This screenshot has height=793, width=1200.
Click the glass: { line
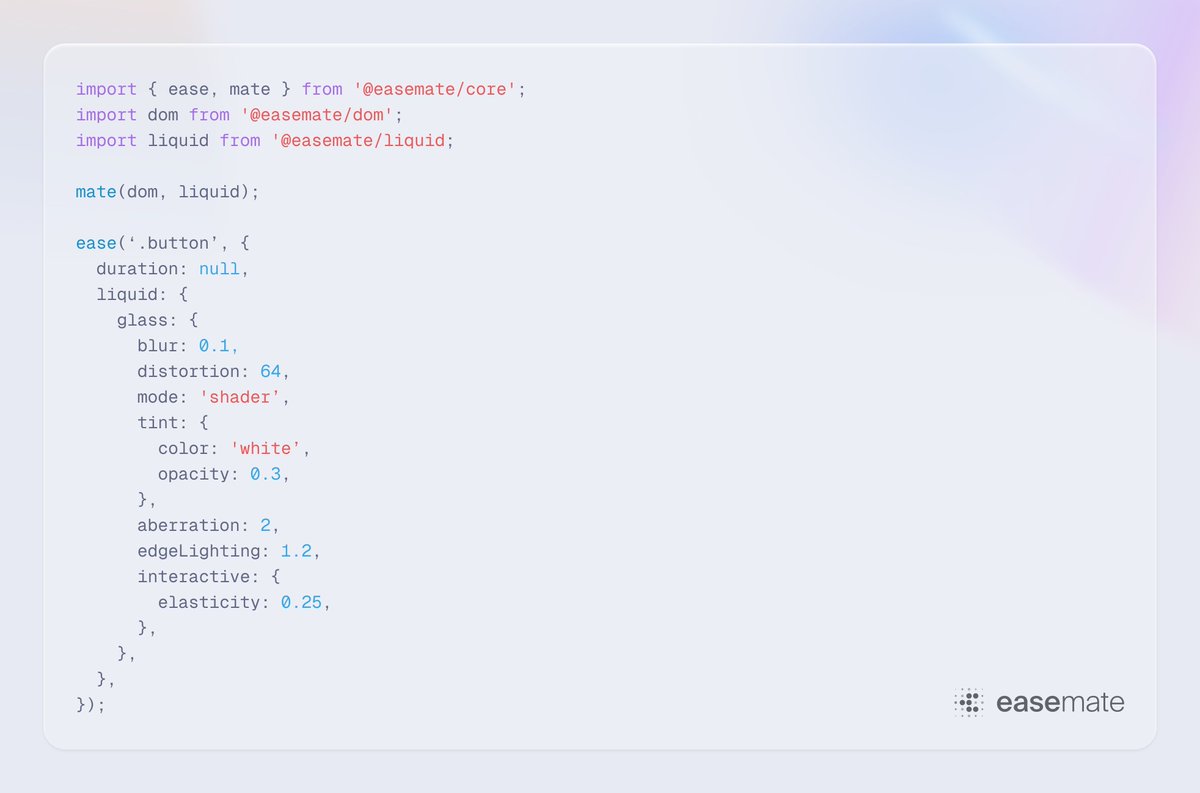158,320
